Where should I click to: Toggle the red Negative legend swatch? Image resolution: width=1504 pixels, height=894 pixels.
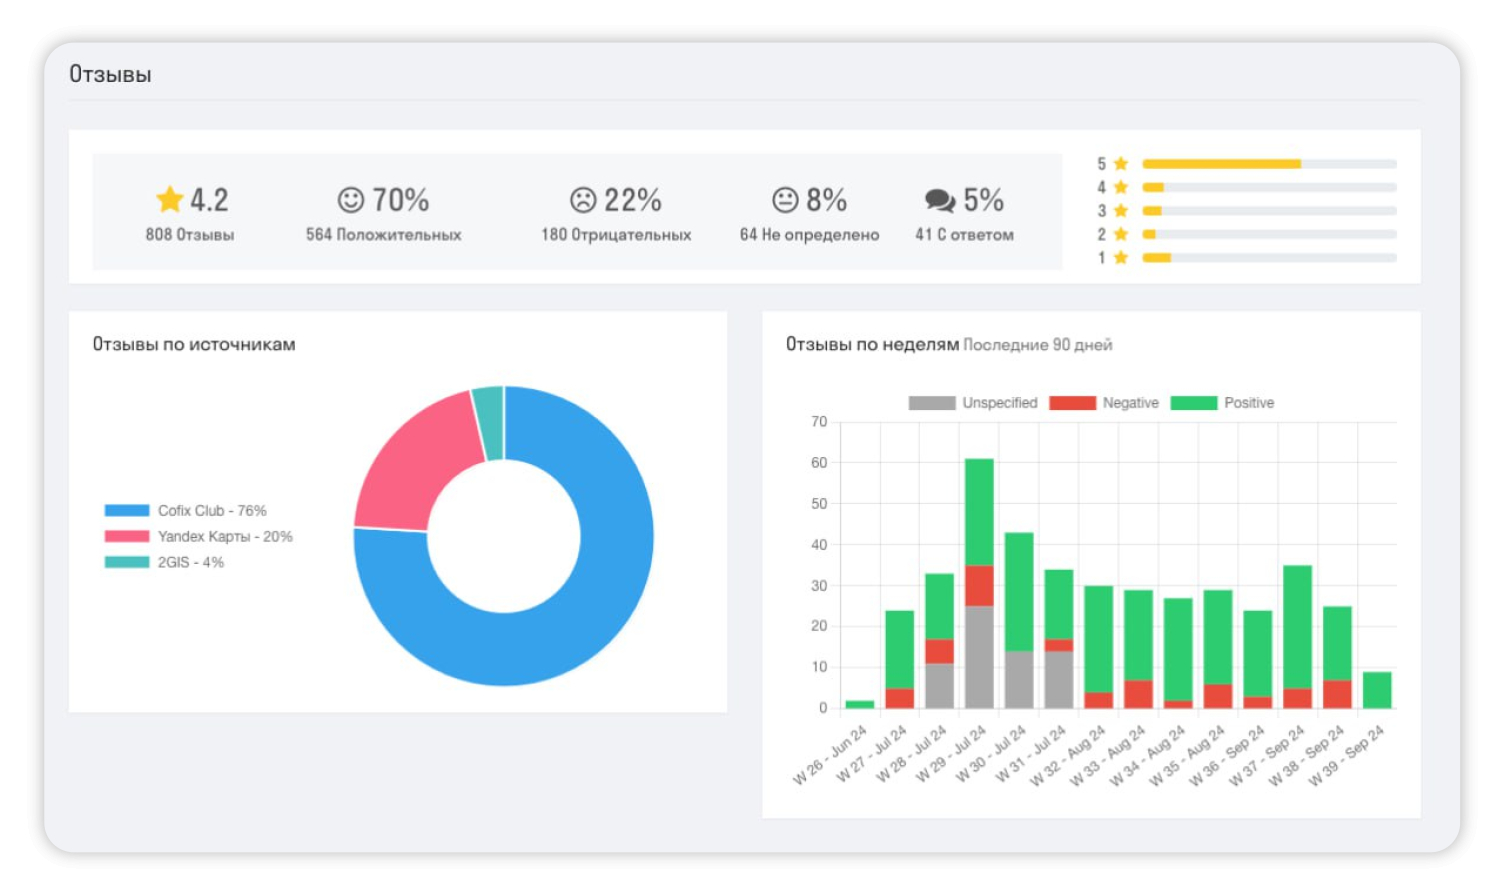pos(1073,403)
